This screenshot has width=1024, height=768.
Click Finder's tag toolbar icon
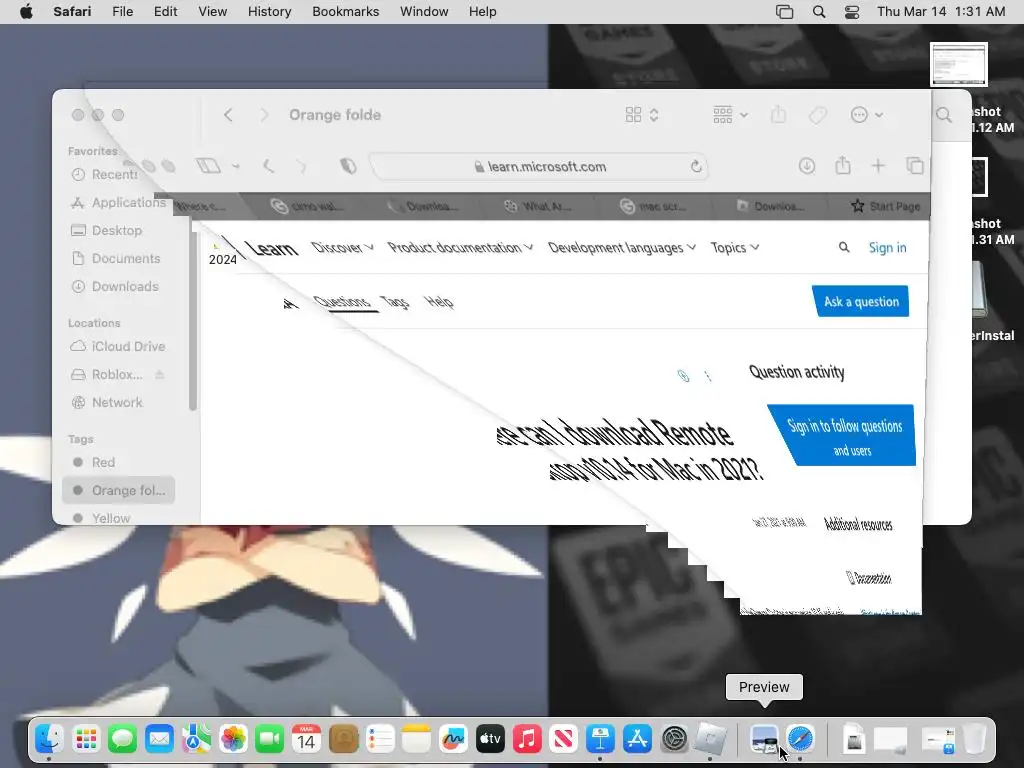coord(818,116)
